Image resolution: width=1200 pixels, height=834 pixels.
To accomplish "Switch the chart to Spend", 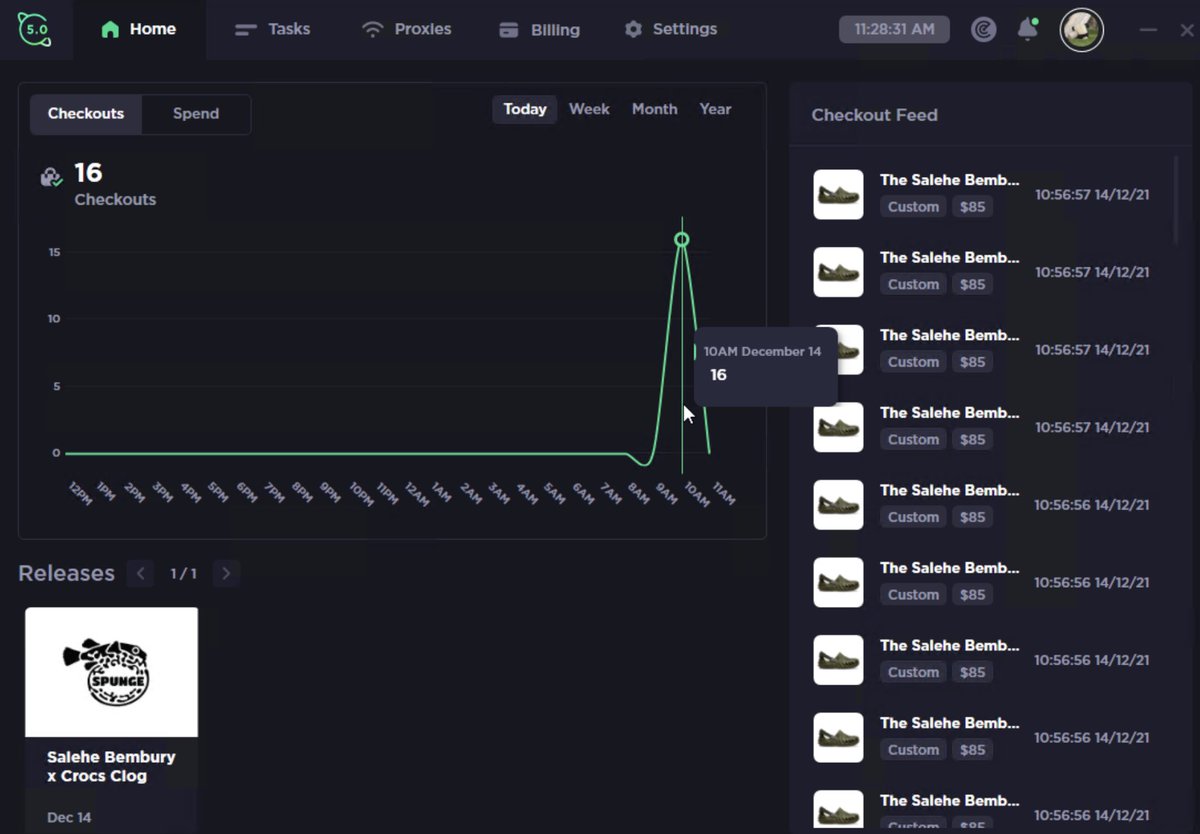I will tap(196, 114).
